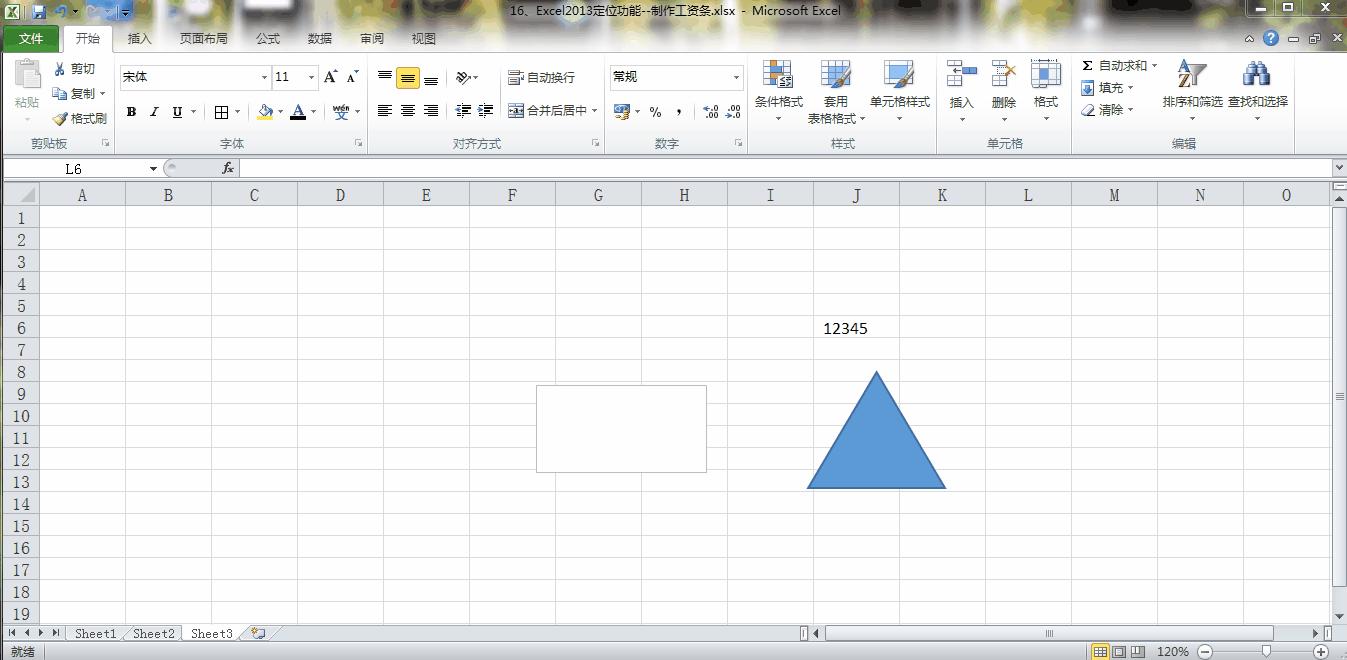Switch to the Insert (插入) tab

(140, 39)
